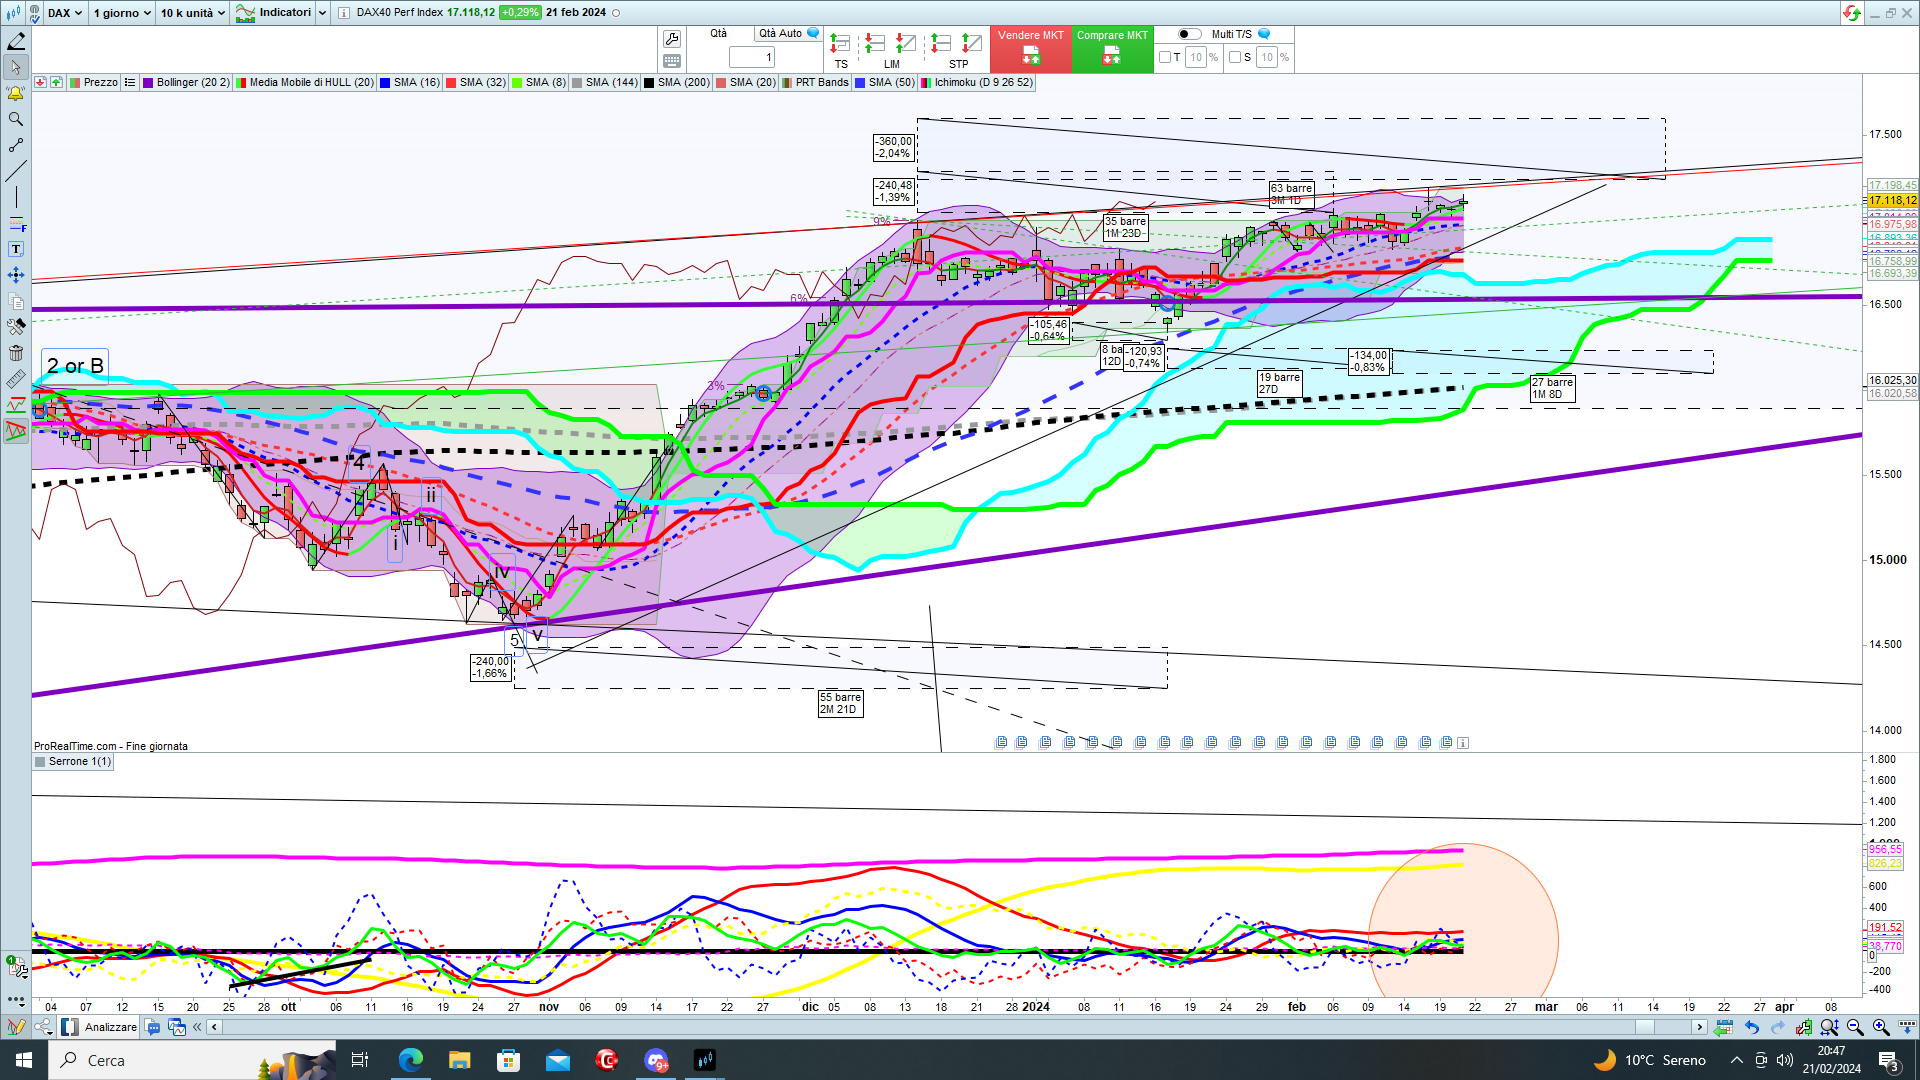Expand the Indicatori dropdown arrow
The height and width of the screenshot is (1080, 1920).
click(x=322, y=13)
